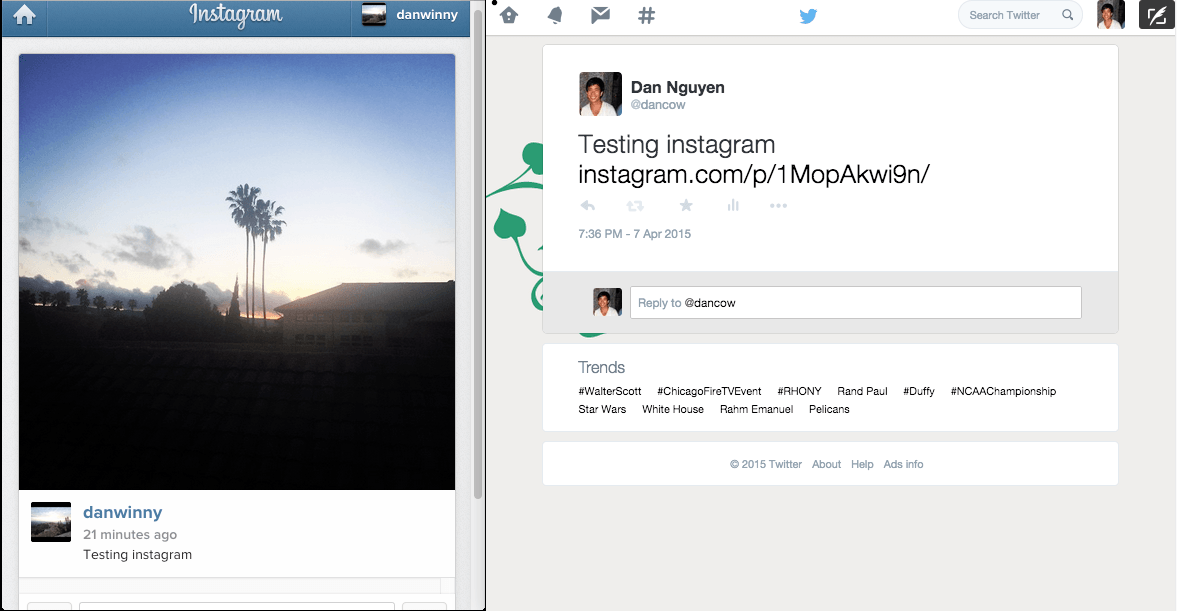
Task: Open the White House trend
Action: pyautogui.click(x=673, y=409)
